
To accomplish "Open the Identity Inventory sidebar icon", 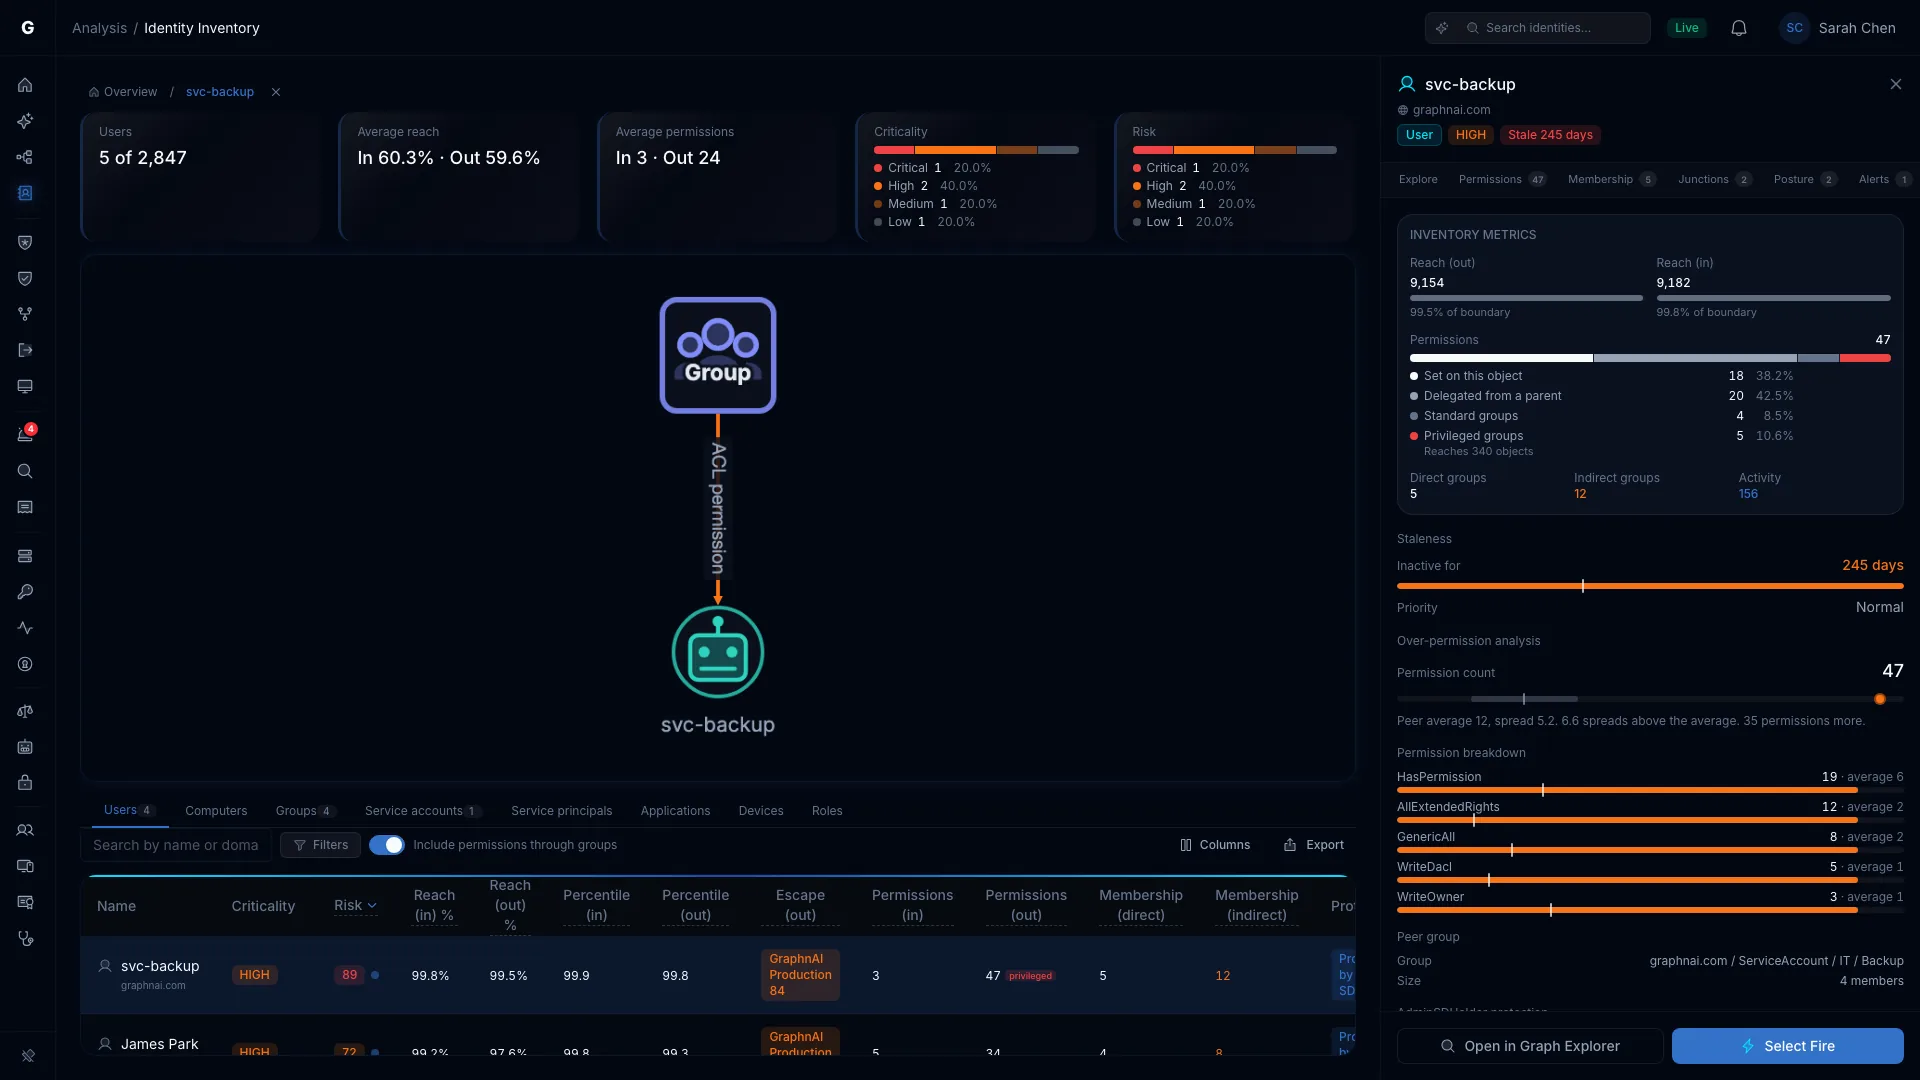I will point(25,193).
